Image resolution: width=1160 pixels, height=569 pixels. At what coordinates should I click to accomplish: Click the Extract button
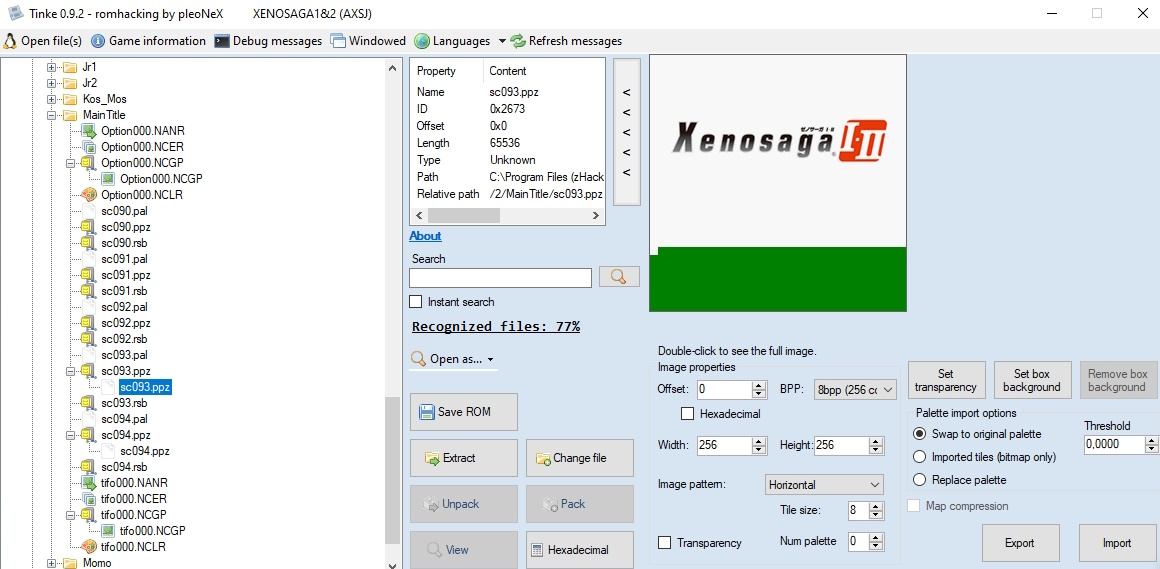click(x=464, y=458)
